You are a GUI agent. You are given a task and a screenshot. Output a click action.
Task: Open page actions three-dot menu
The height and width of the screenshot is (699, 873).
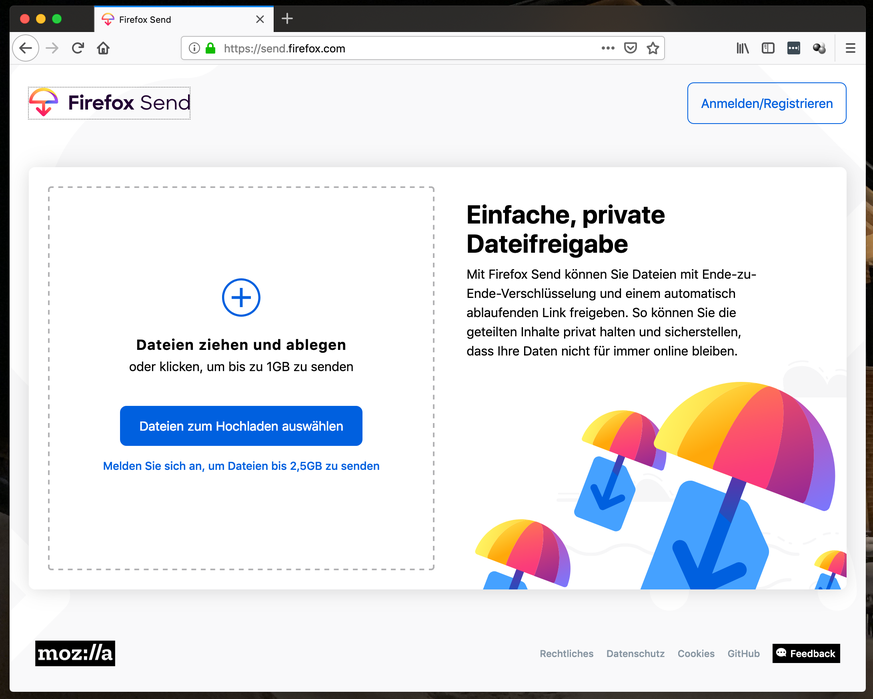click(608, 48)
